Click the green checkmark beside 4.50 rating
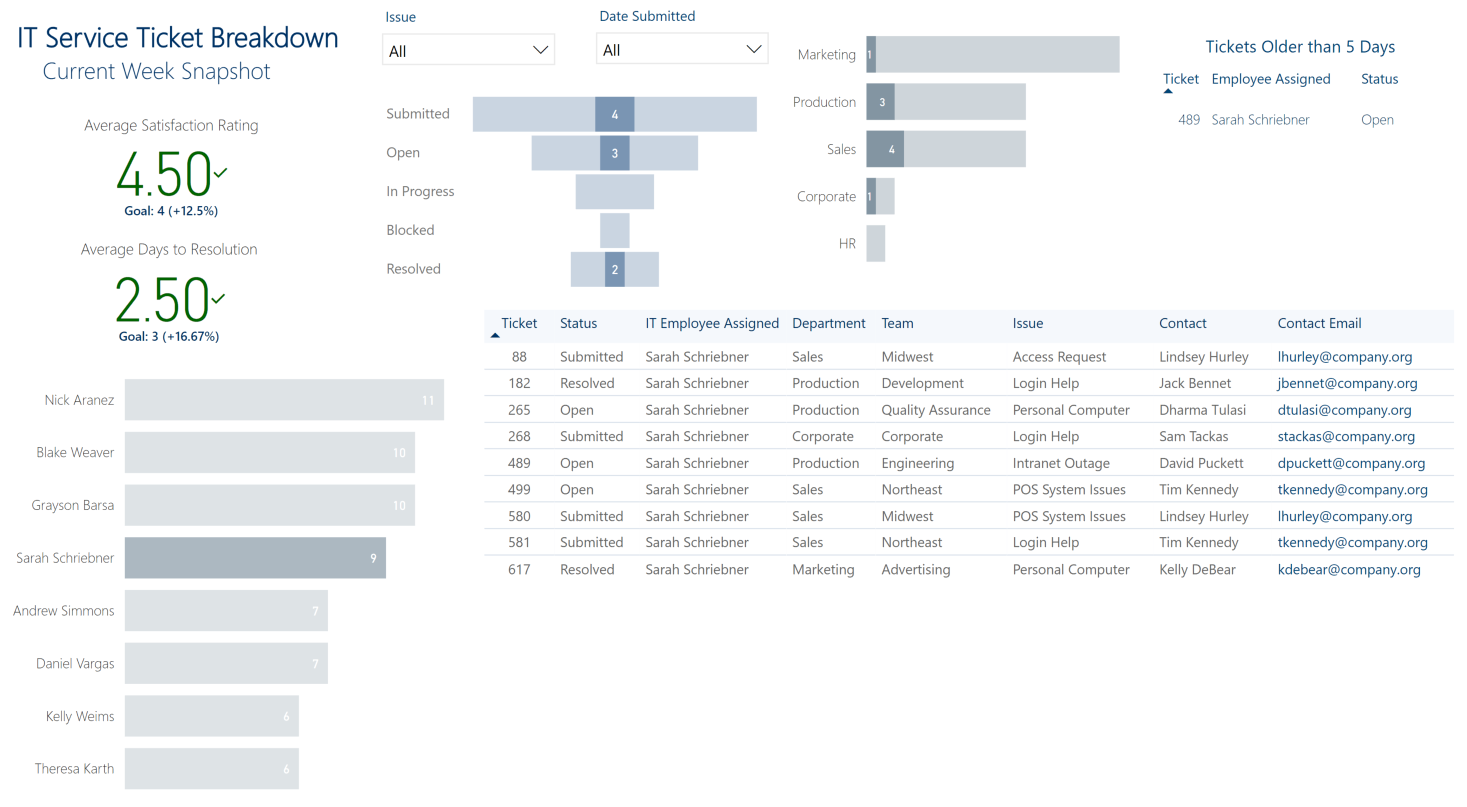Image resolution: width=1467 pixels, height=807 pixels. coord(220,173)
